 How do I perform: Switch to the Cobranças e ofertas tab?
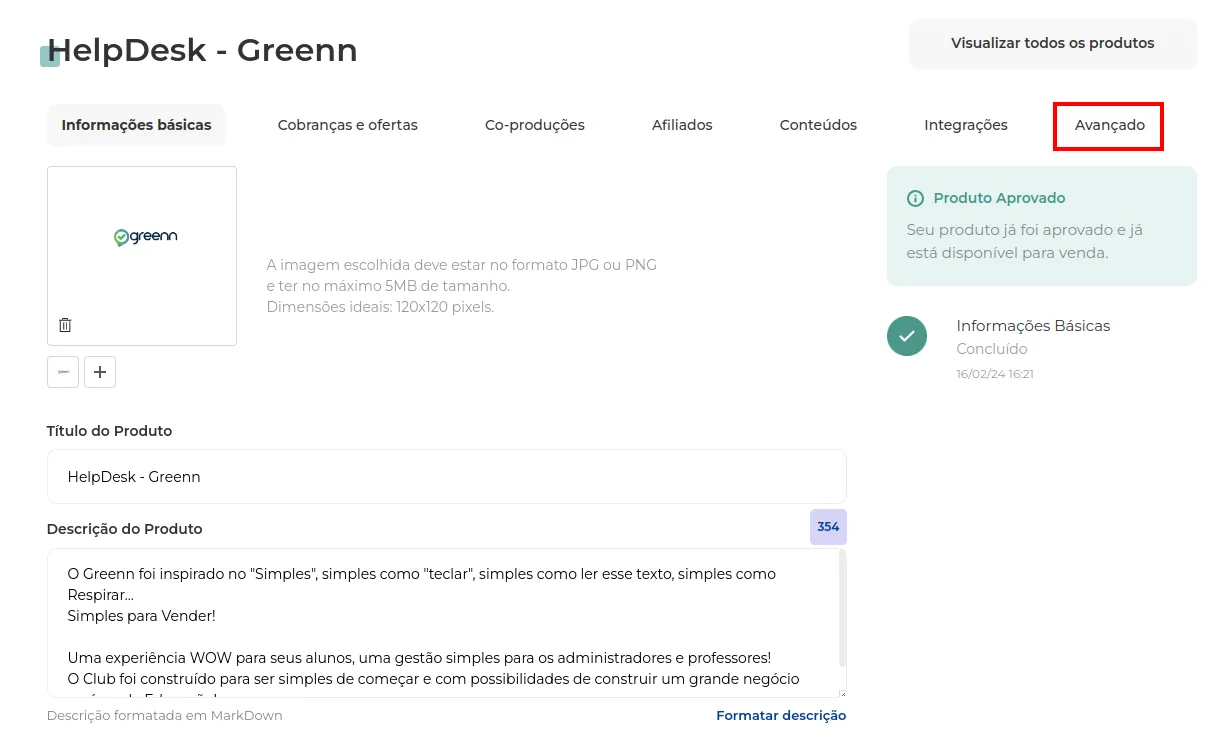[348, 125]
